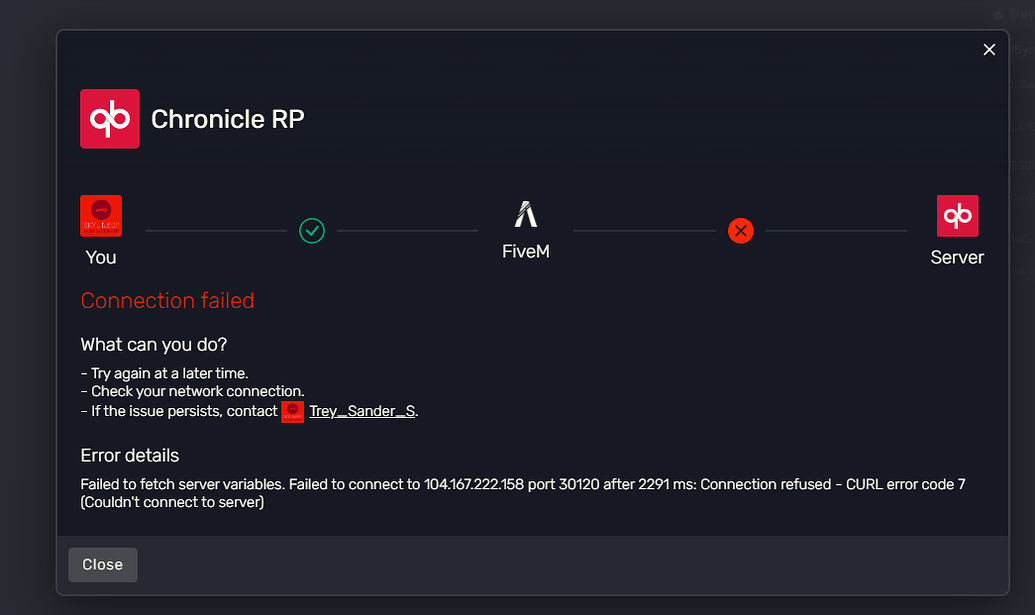1035x615 pixels.
Task: Click the qb Server icon on the right
Action: click(957, 215)
